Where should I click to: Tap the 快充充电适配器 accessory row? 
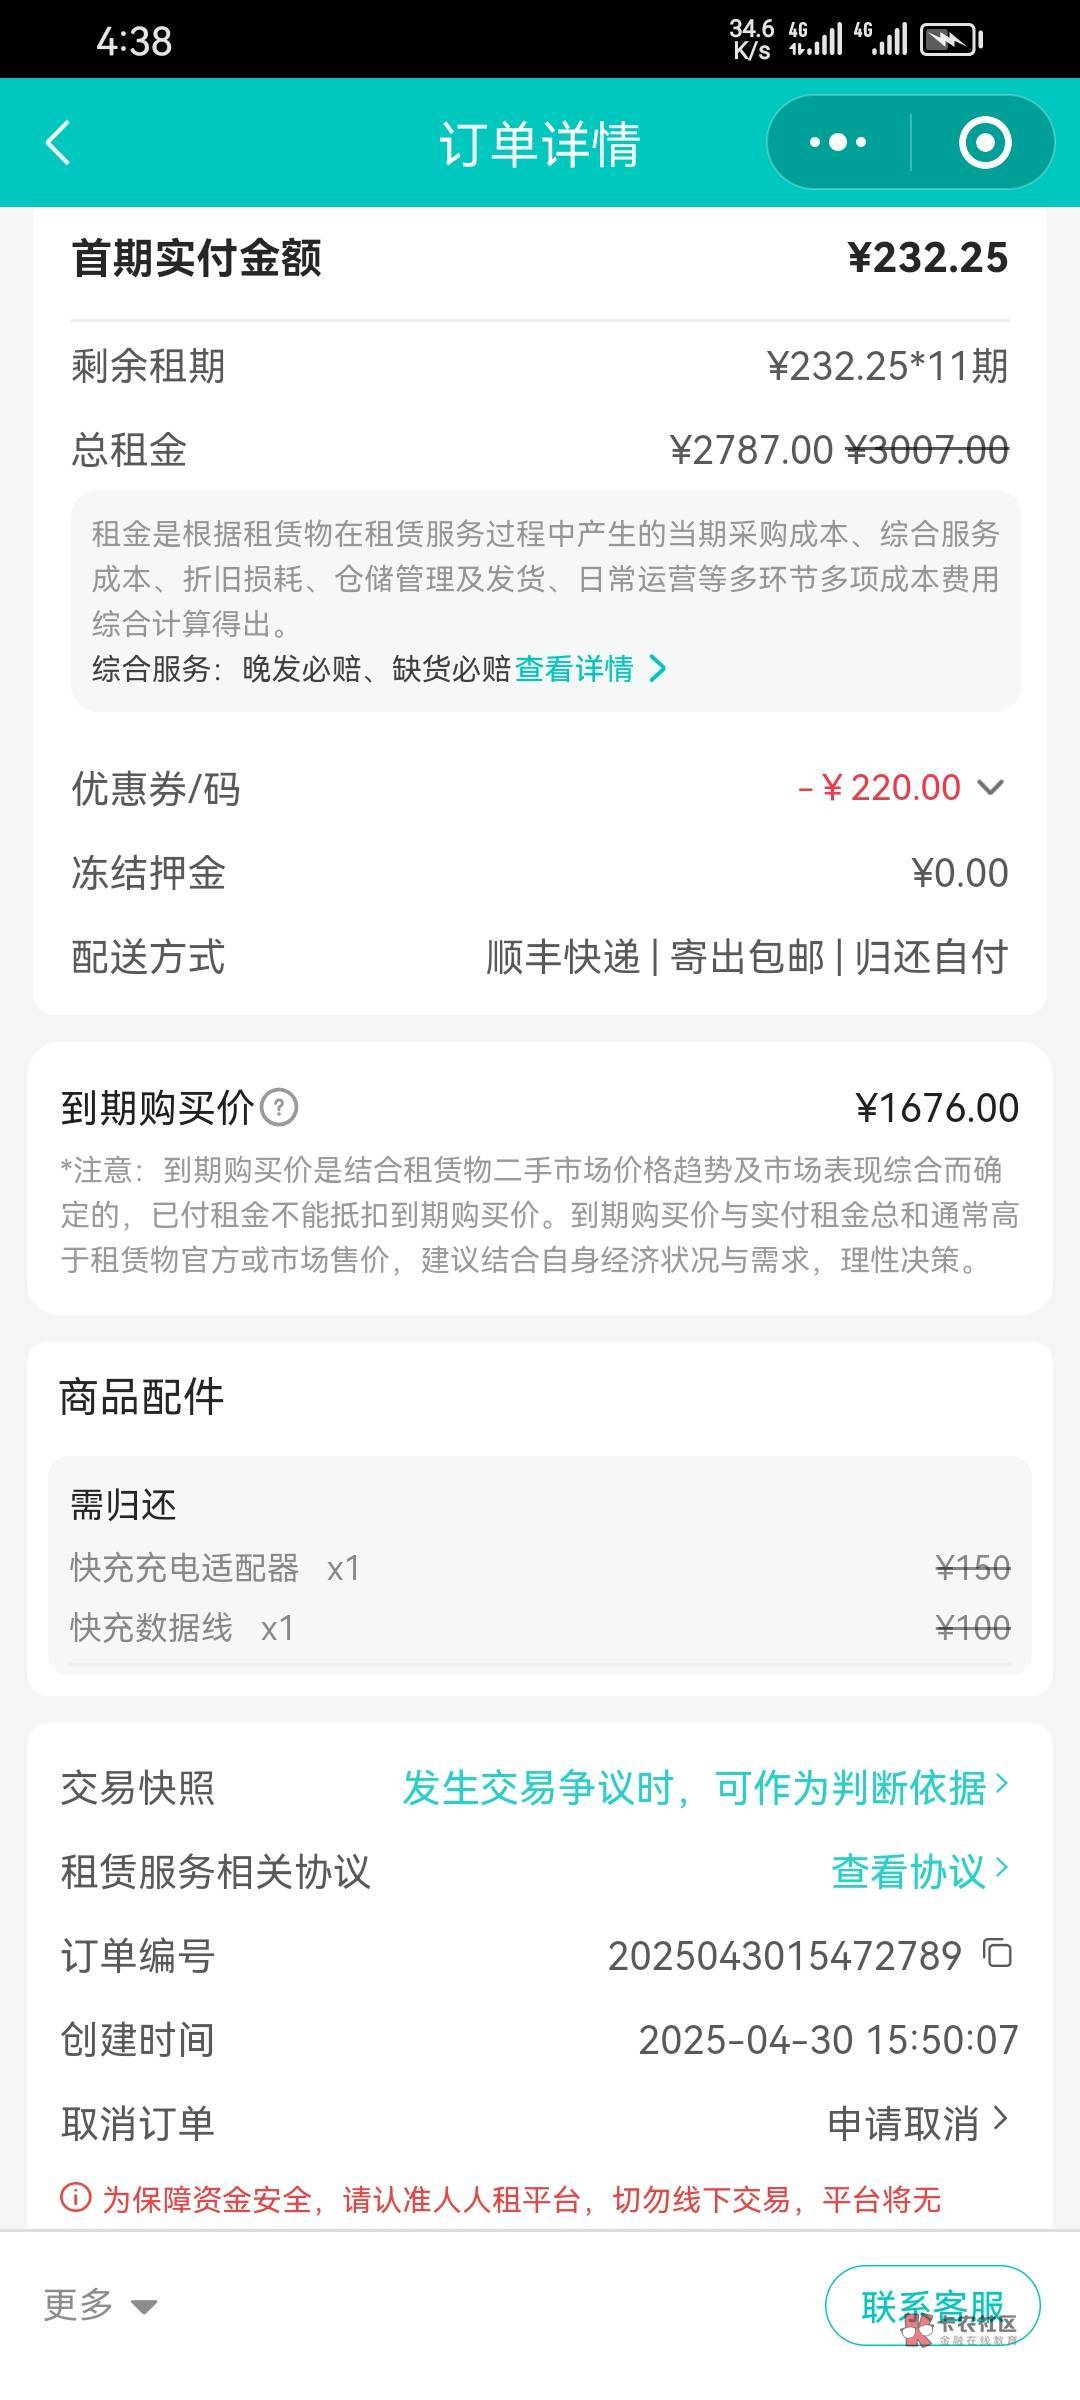(x=540, y=1568)
